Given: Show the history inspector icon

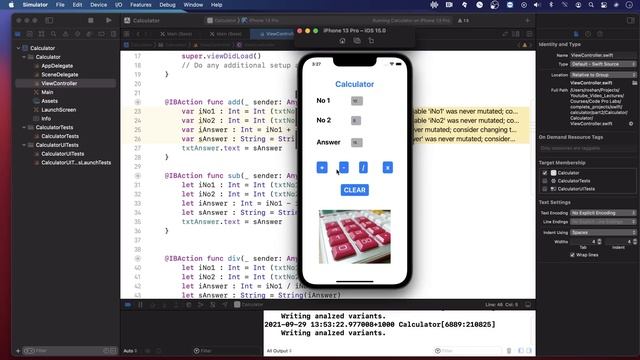Looking at the screenshot, I should click(x=588, y=34).
